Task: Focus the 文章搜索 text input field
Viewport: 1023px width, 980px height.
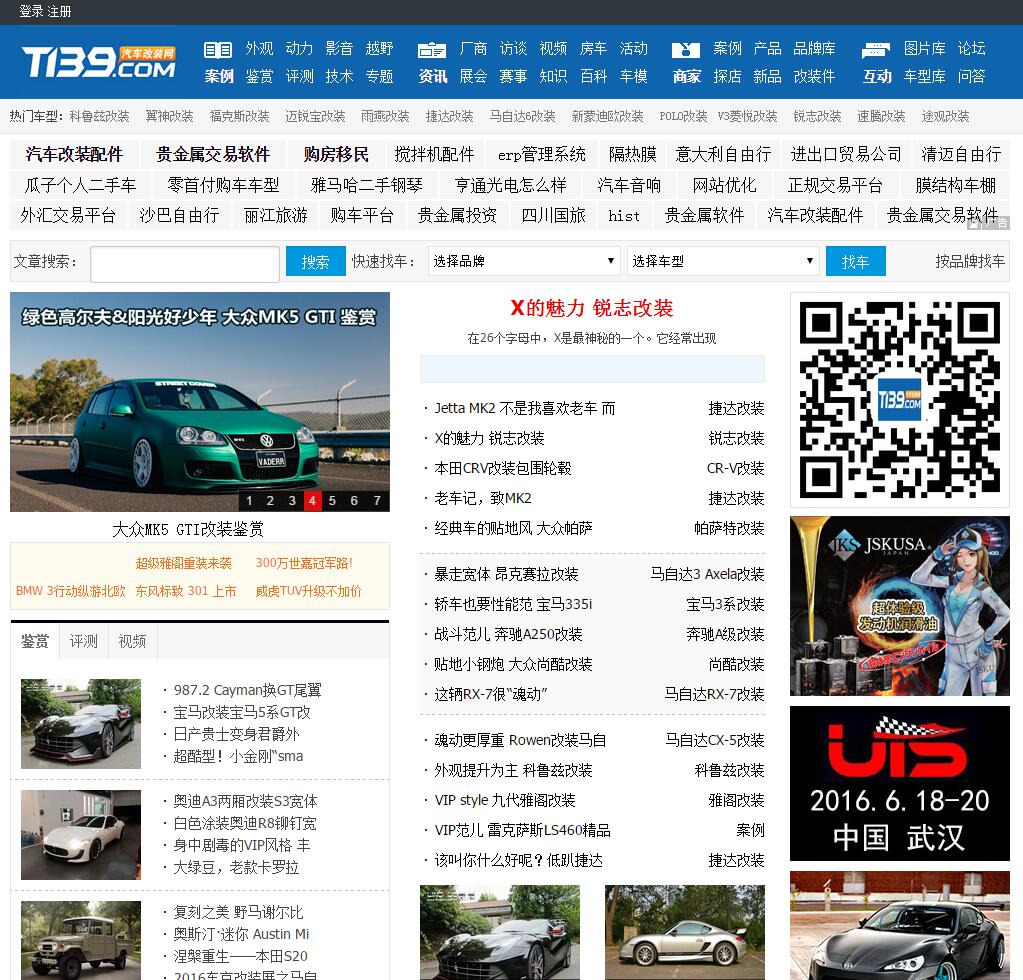Action: (x=185, y=264)
